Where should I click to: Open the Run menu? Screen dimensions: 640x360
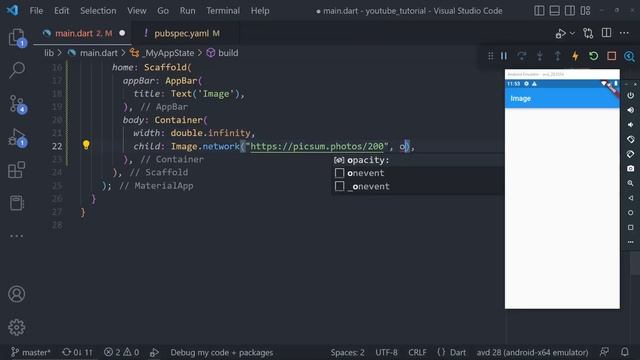click(x=187, y=11)
